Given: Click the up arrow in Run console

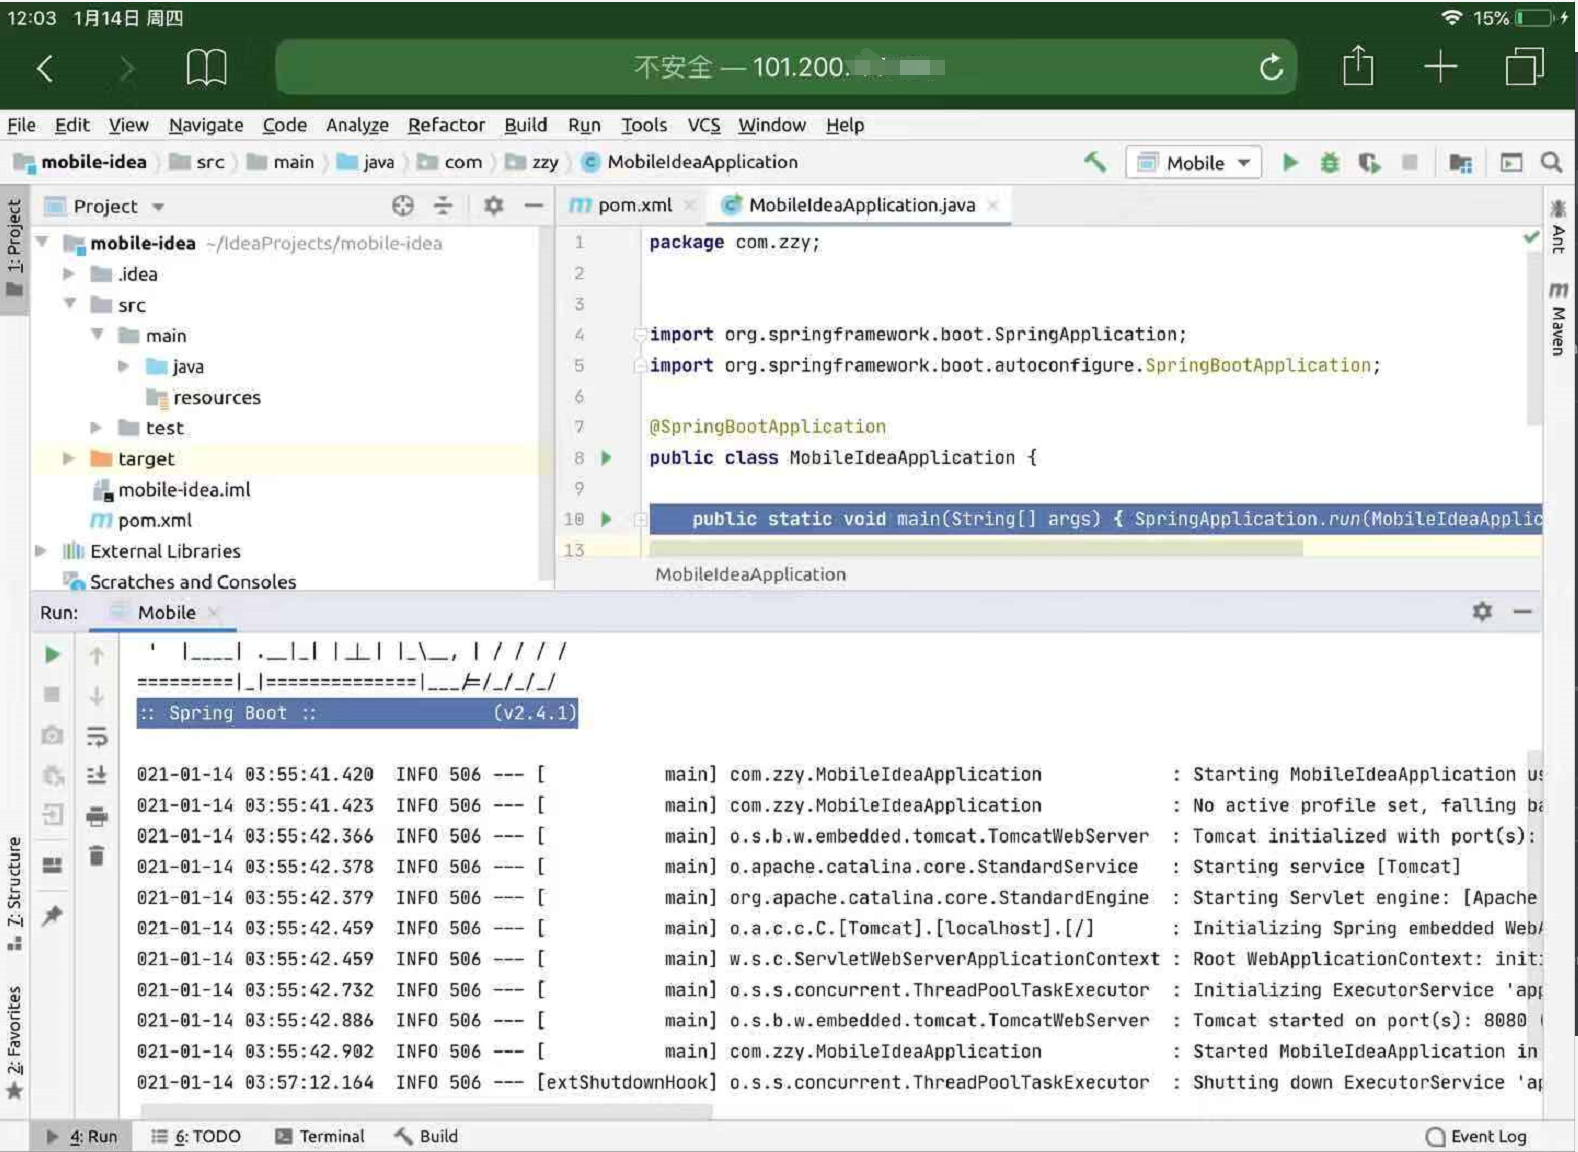Looking at the screenshot, I should click(x=96, y=655).
